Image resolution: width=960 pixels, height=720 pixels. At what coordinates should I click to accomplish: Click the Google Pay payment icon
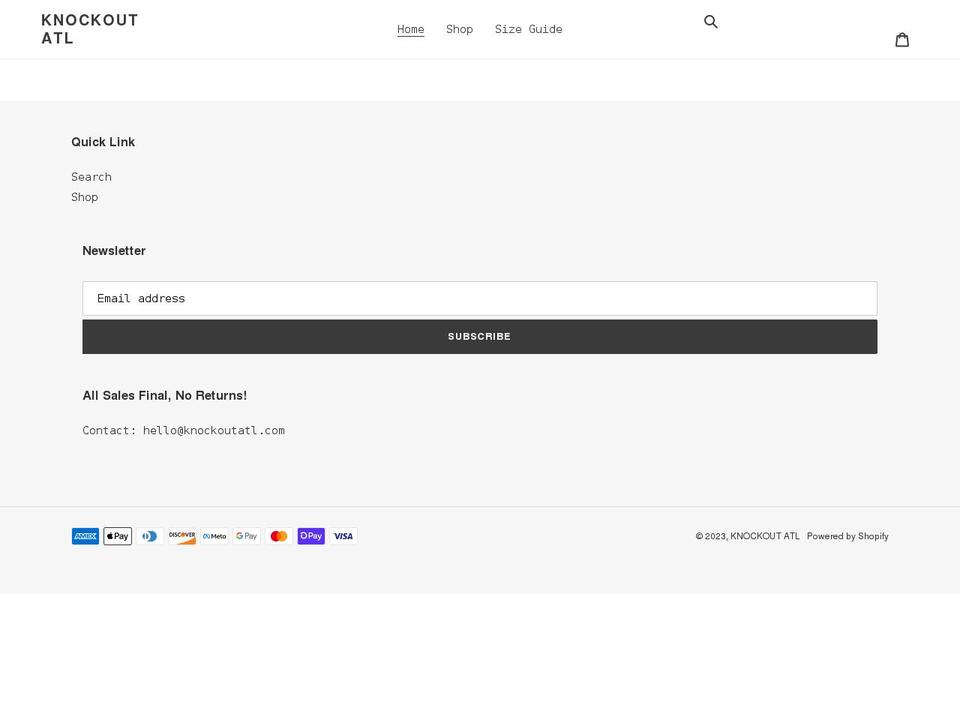(x=246, y=536)
